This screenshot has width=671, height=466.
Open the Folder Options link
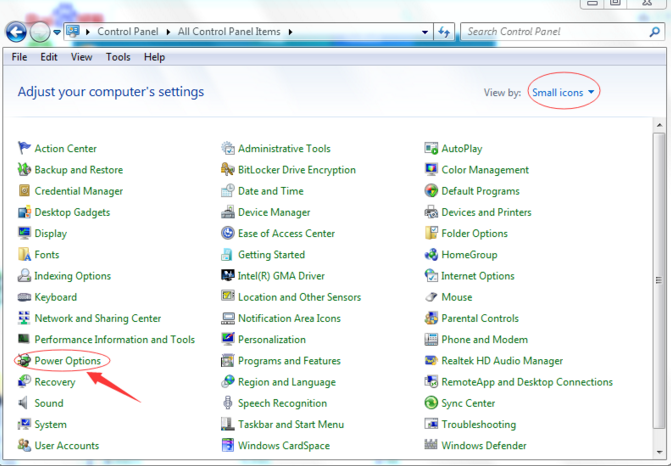474,233
